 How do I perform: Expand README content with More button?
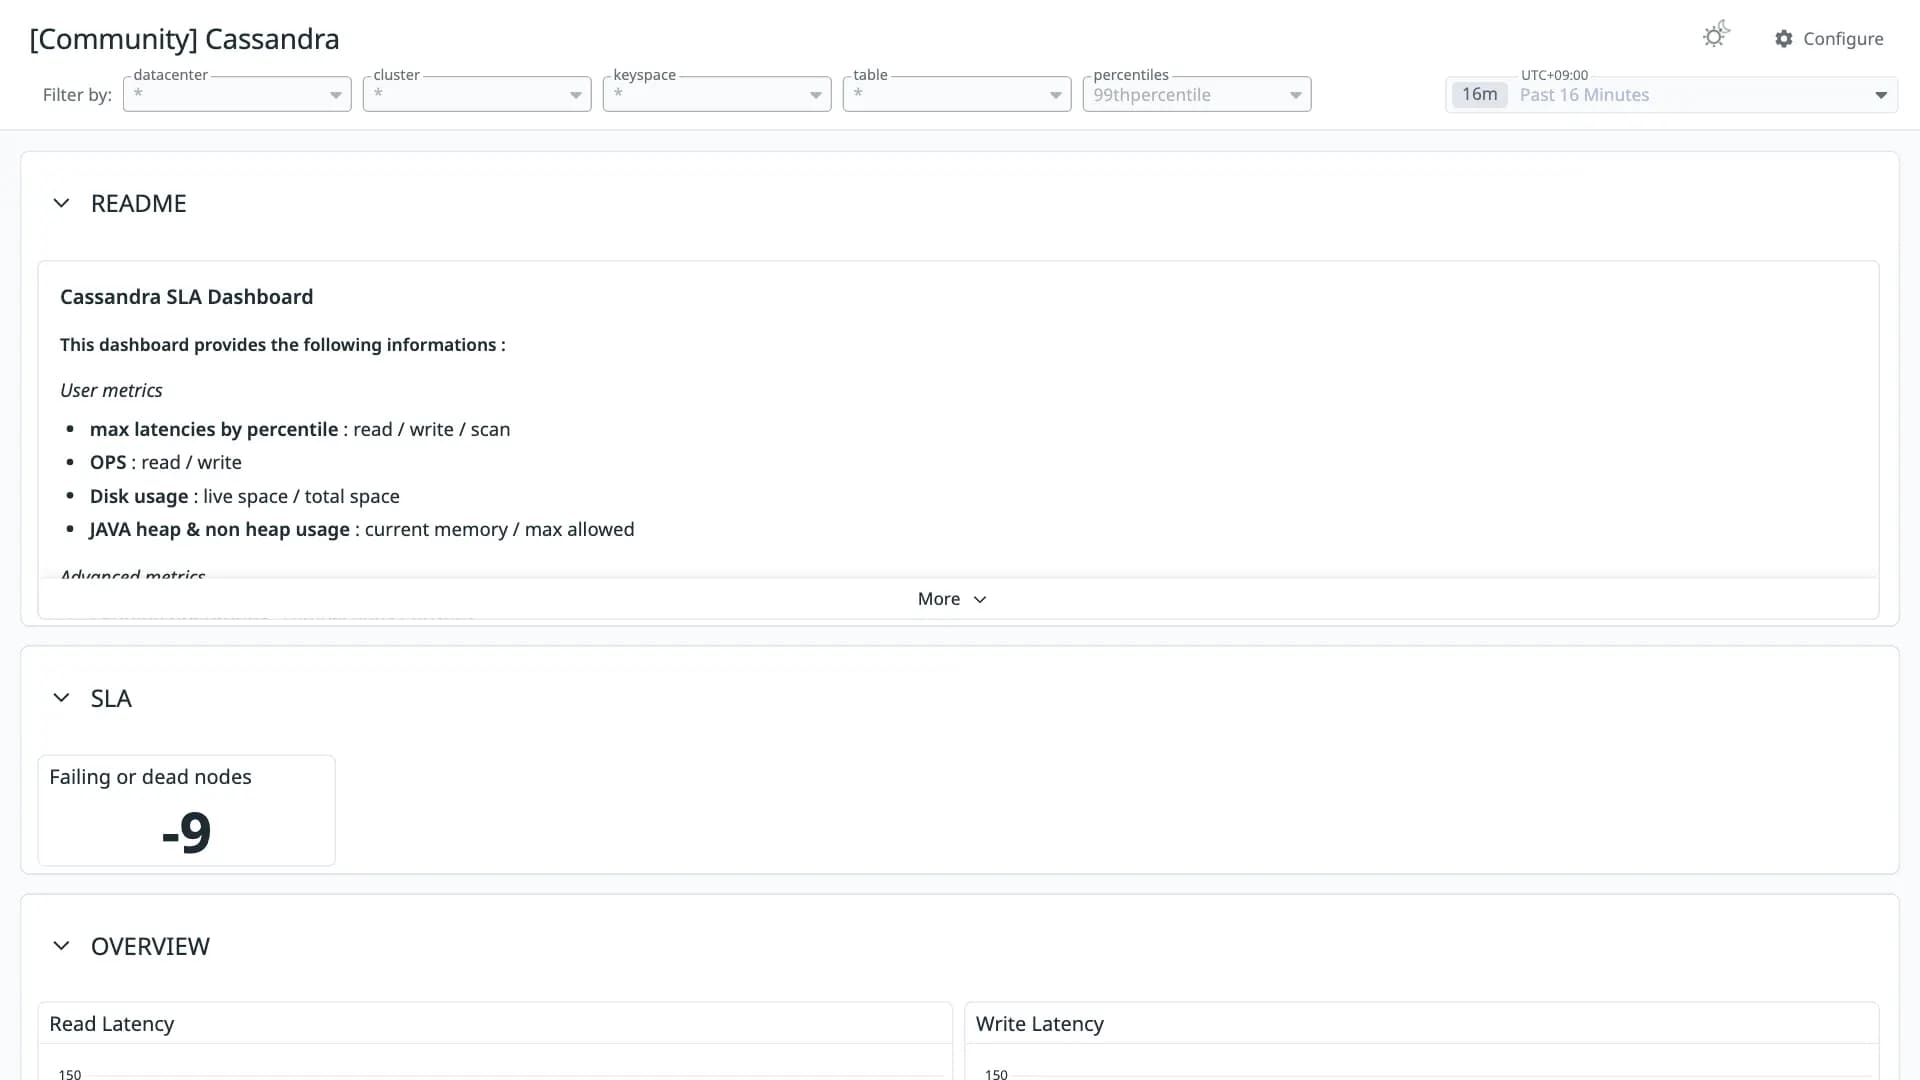pyautogui.click(x=952, y=599)
